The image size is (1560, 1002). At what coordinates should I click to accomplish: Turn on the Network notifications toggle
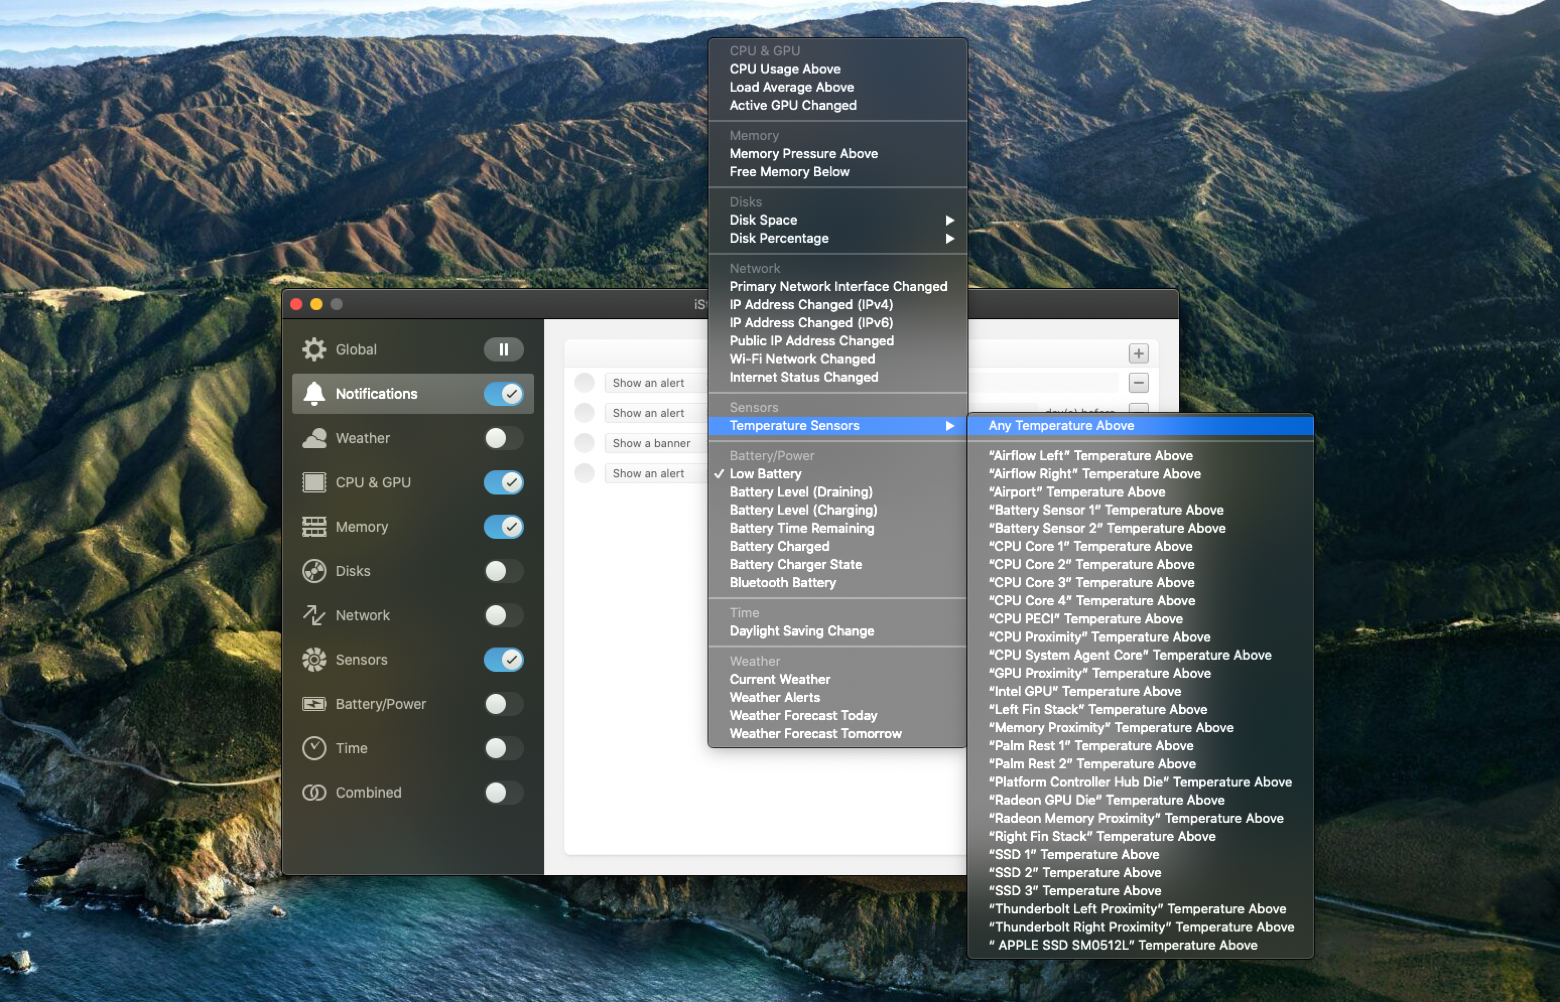pyautogui.click(x=503, y=615)
